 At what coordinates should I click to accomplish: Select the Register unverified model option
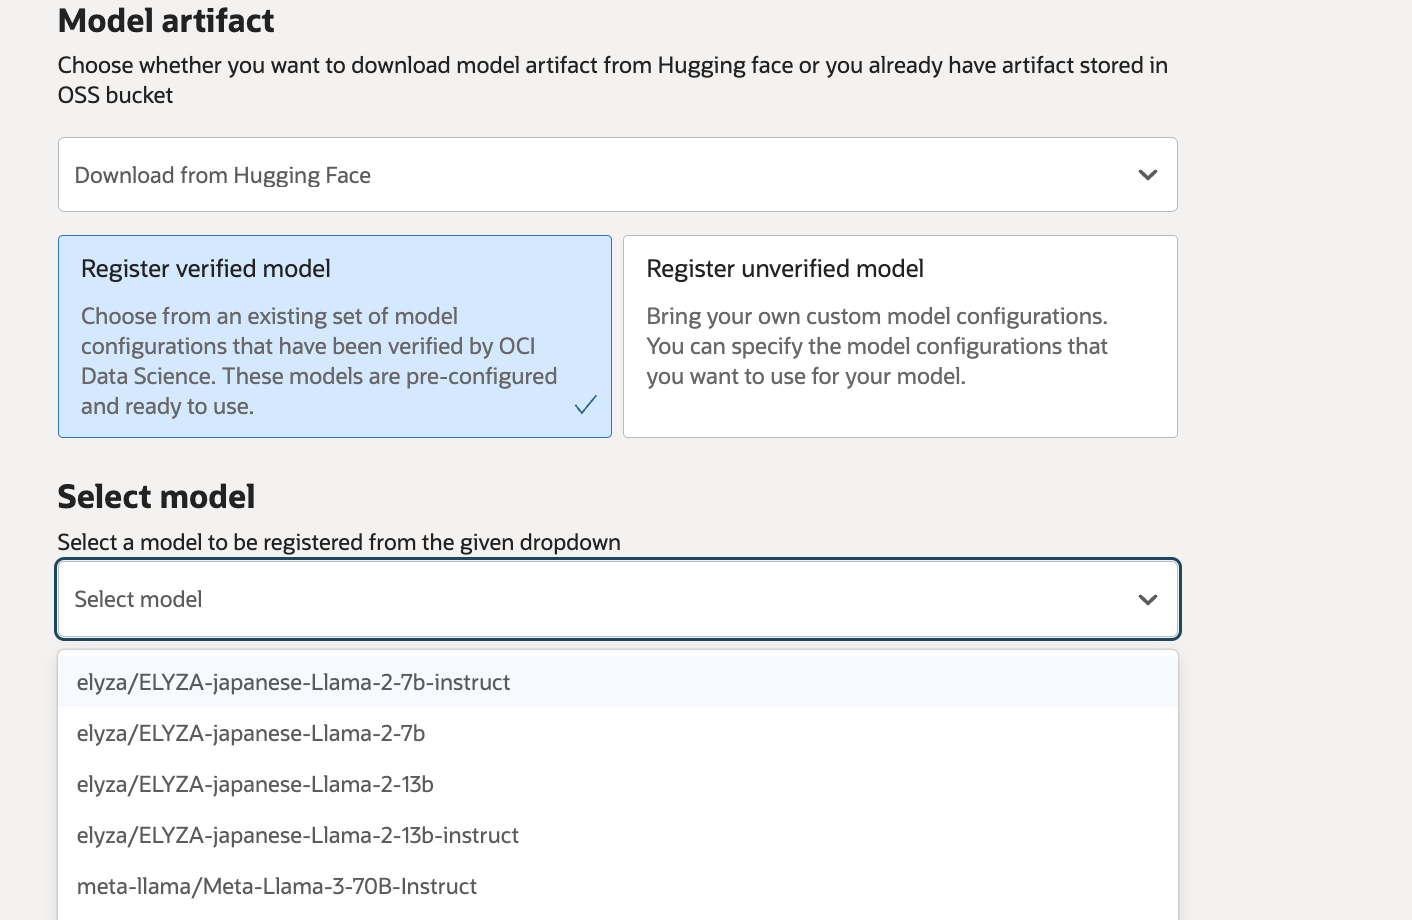(x=899, y=336)
